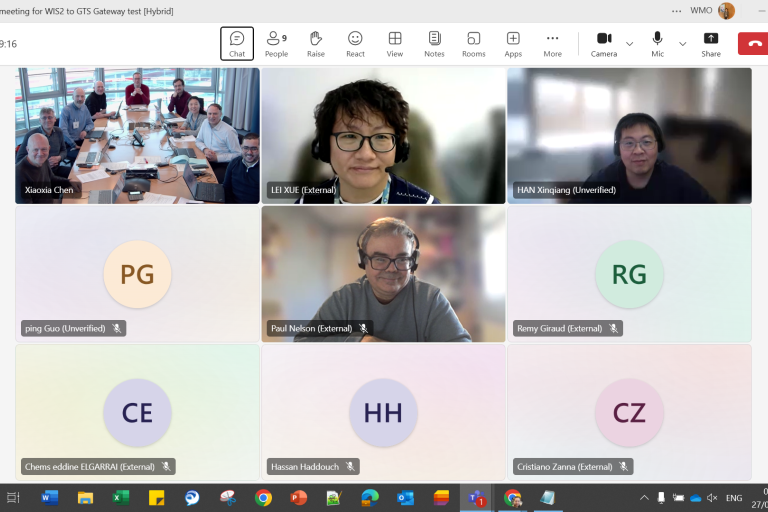Expand the Camera options arrow

tap(630, 44)
